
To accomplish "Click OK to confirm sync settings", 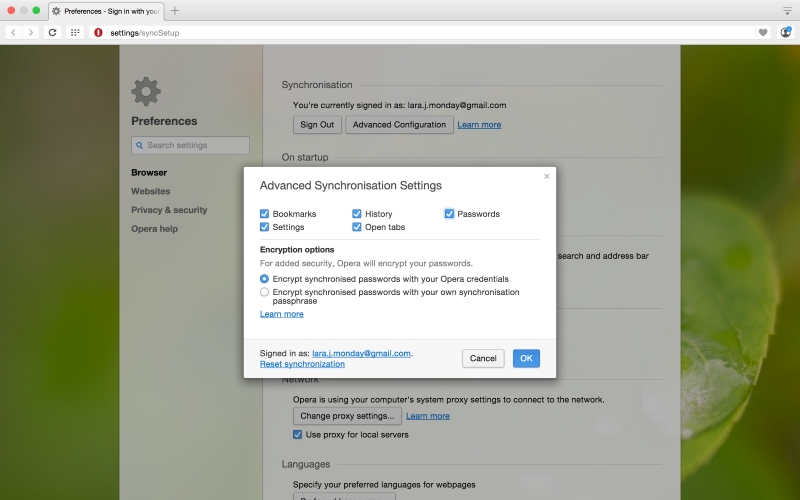I will (x=526, y=358).
